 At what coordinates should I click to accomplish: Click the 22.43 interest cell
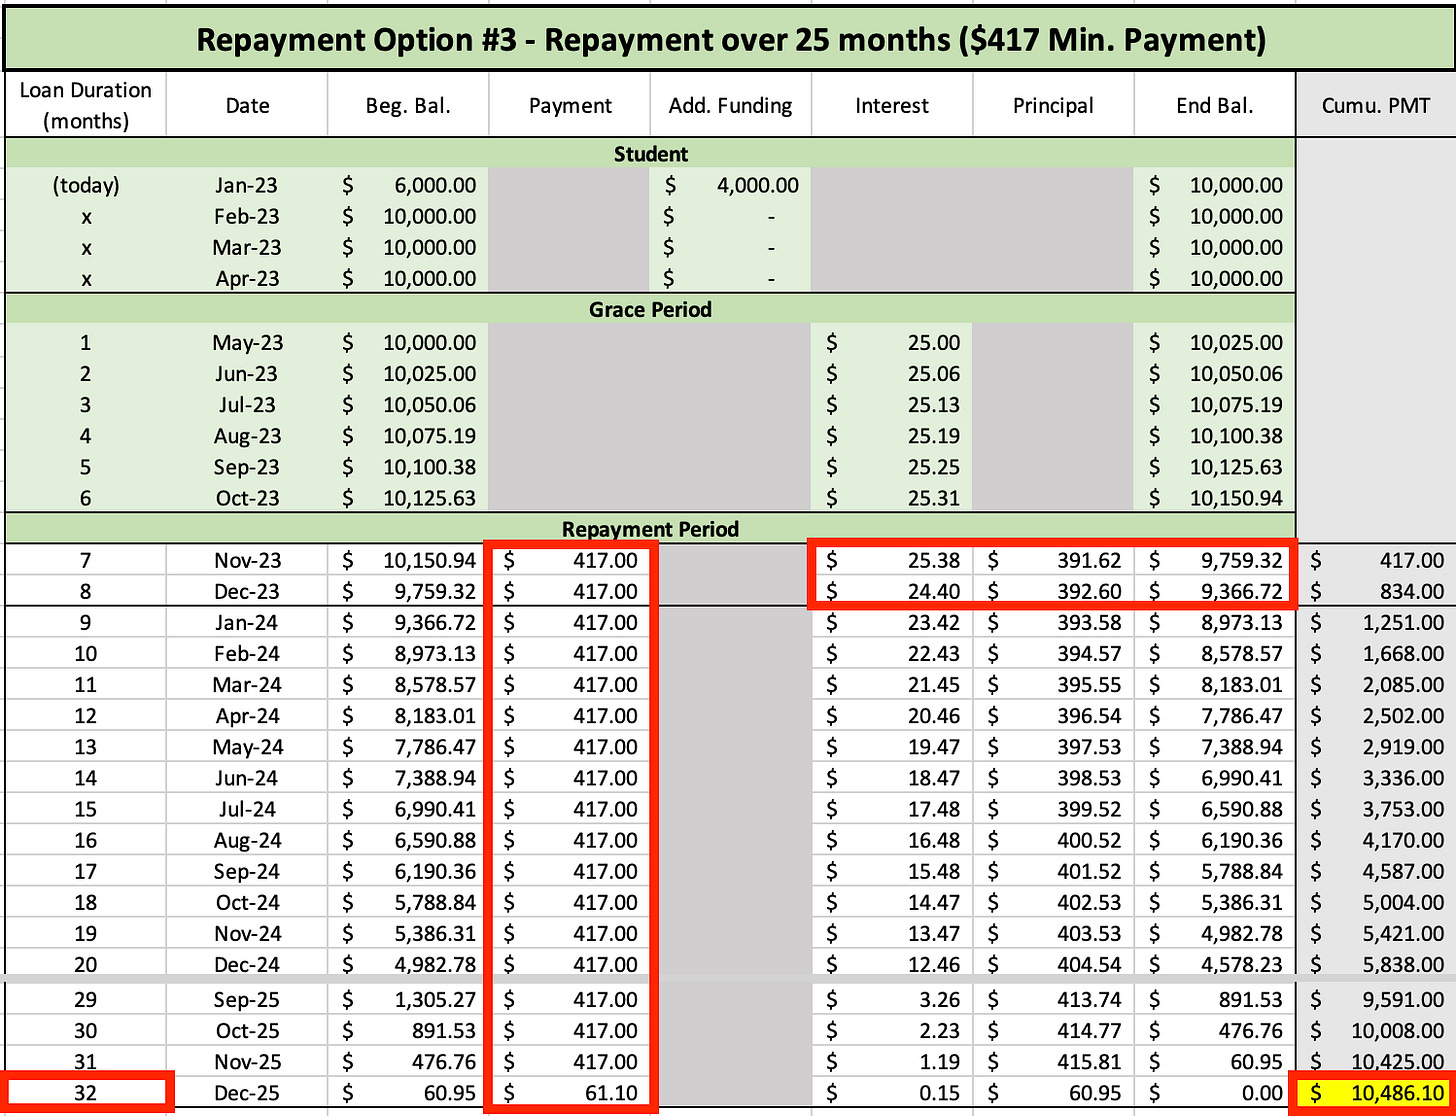coord(892,653)
